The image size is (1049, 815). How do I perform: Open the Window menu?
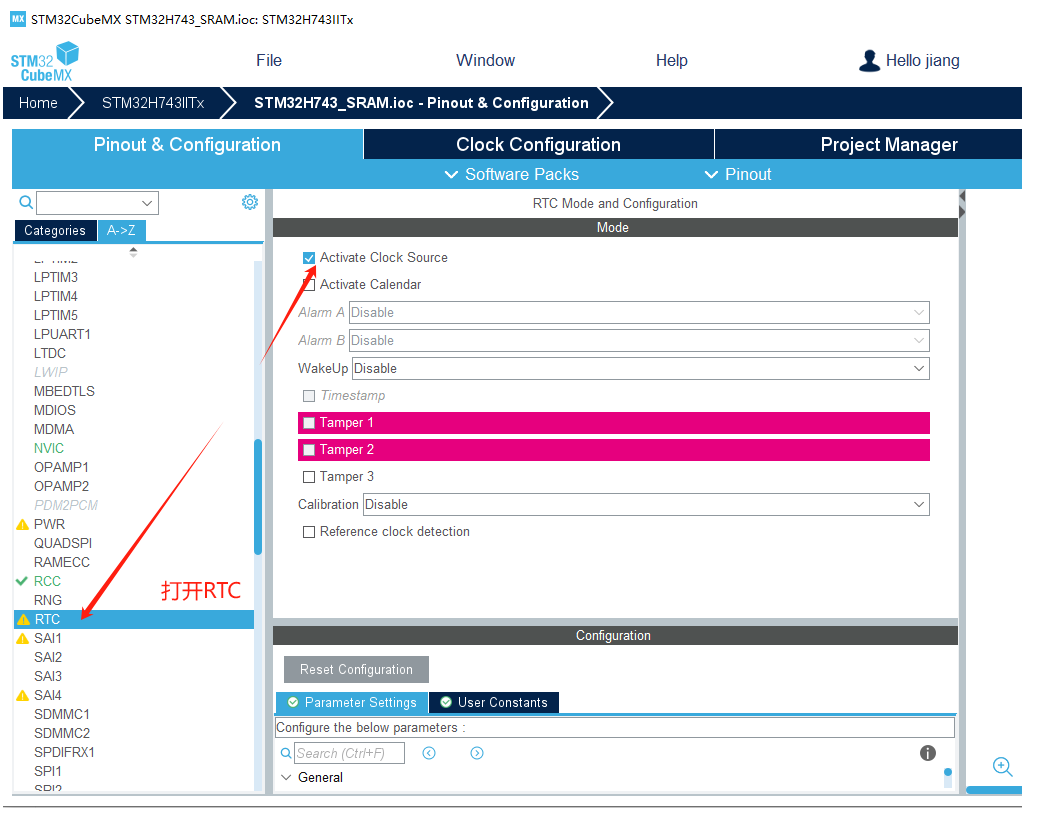(x=486, y=60)
